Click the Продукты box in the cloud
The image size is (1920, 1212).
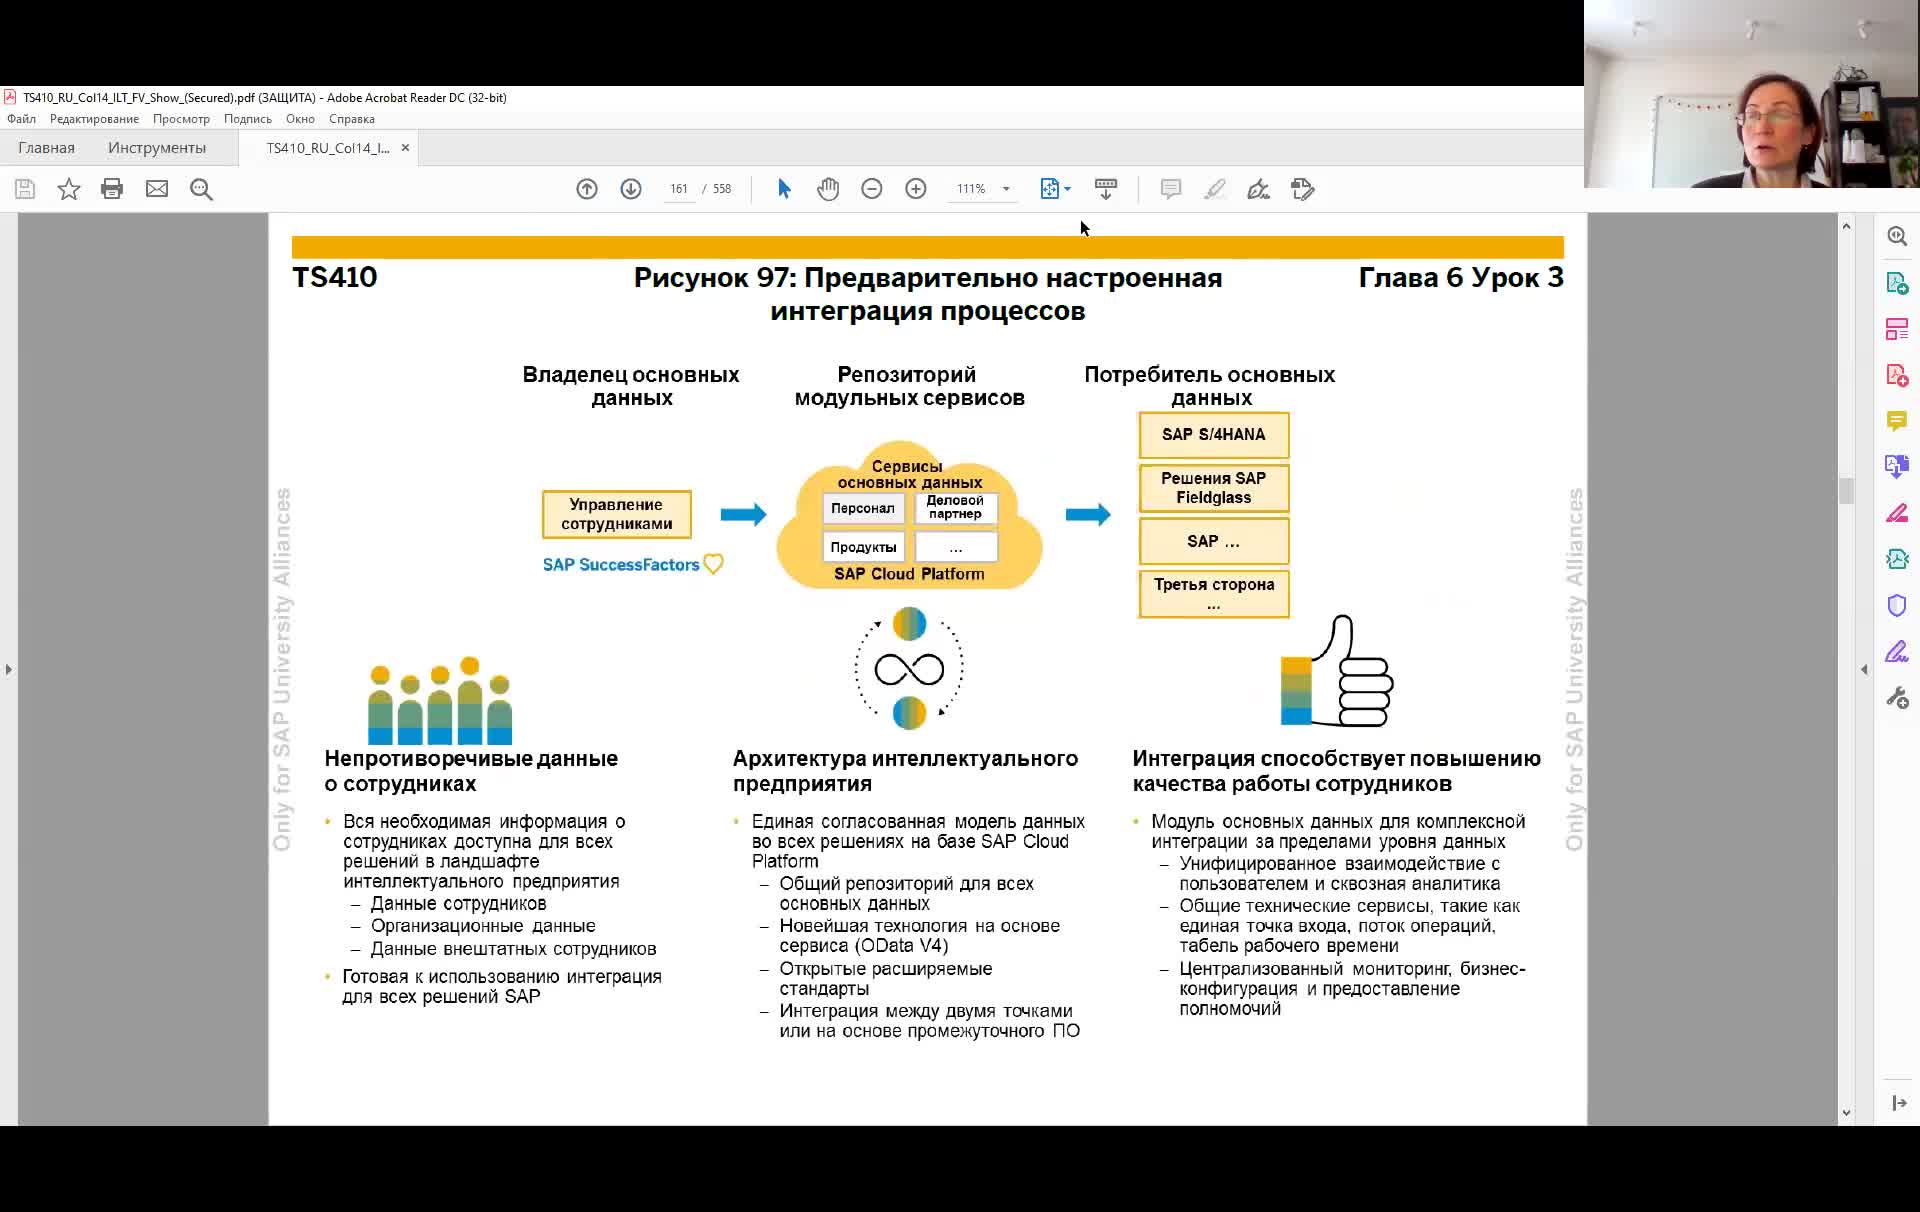pos(863,547)
